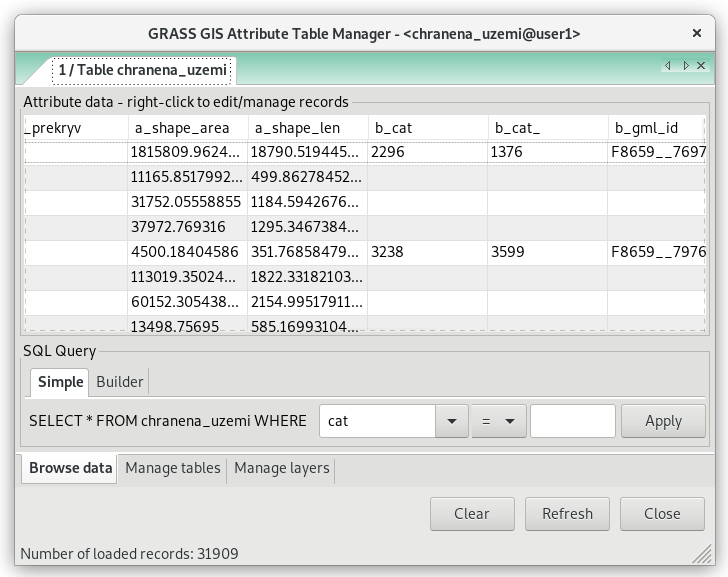This screenshot has height=577, width=728.
Task: Select cell 37972.769316
Action: 188,227
